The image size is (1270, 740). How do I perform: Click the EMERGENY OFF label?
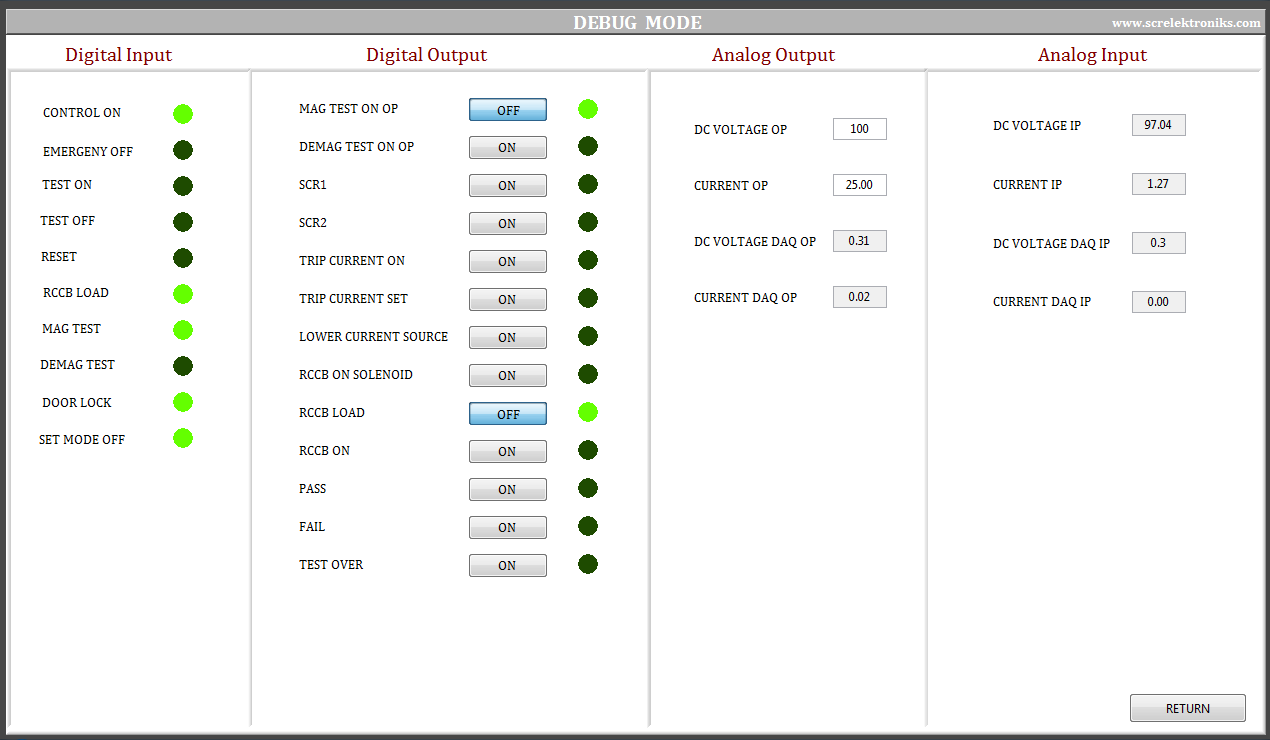tap(88, 152)
